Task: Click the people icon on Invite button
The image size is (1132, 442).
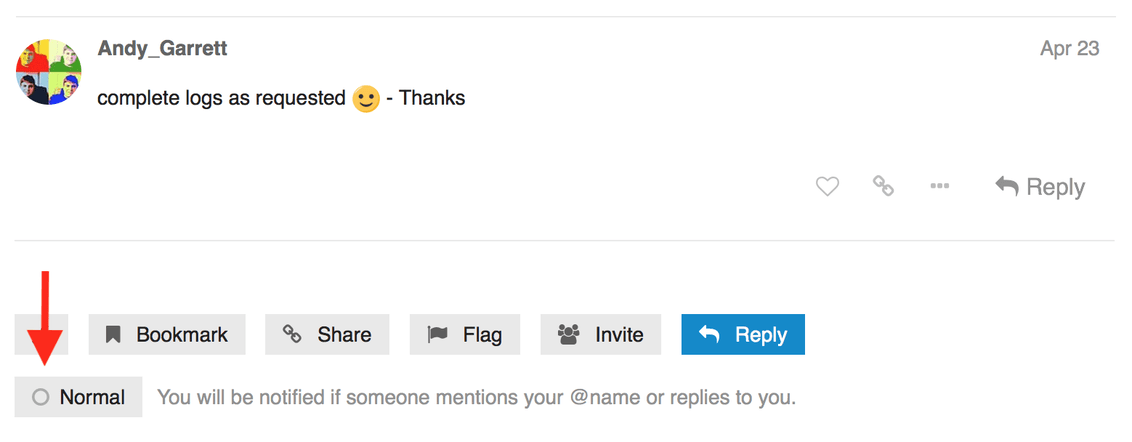Action: 569,335
